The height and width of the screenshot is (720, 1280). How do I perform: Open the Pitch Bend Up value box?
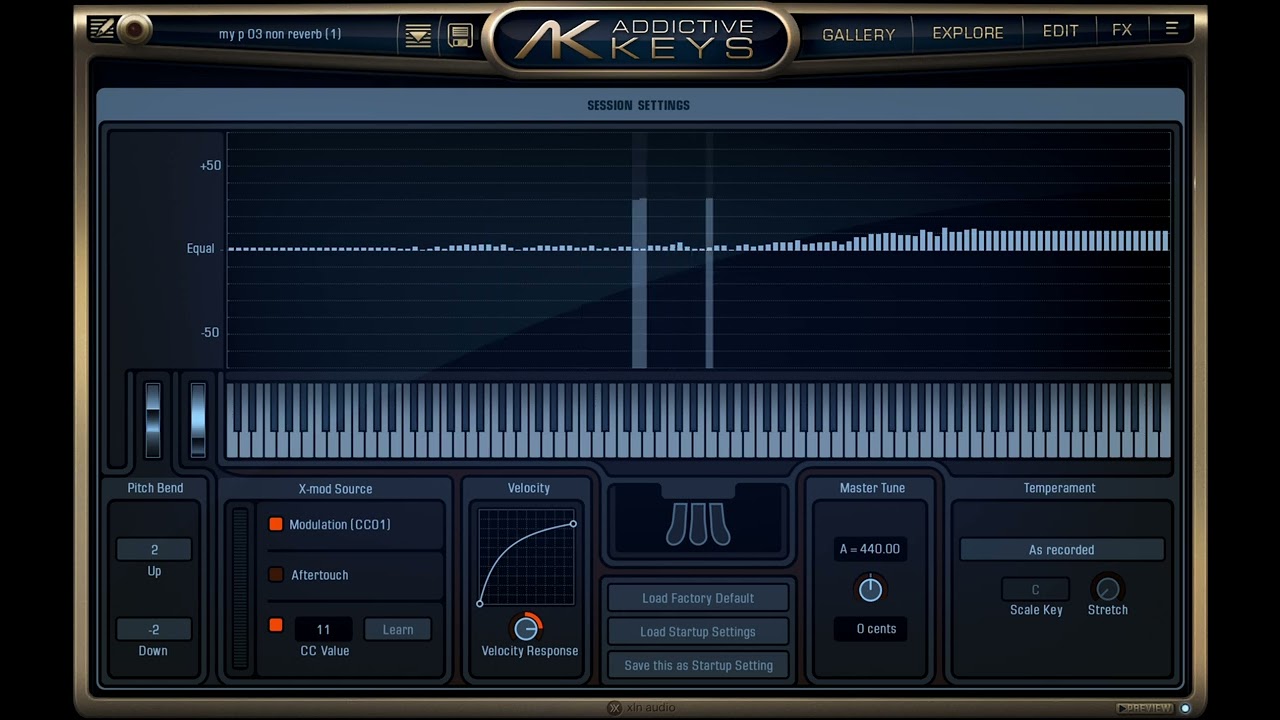click(x=154, y=550)
